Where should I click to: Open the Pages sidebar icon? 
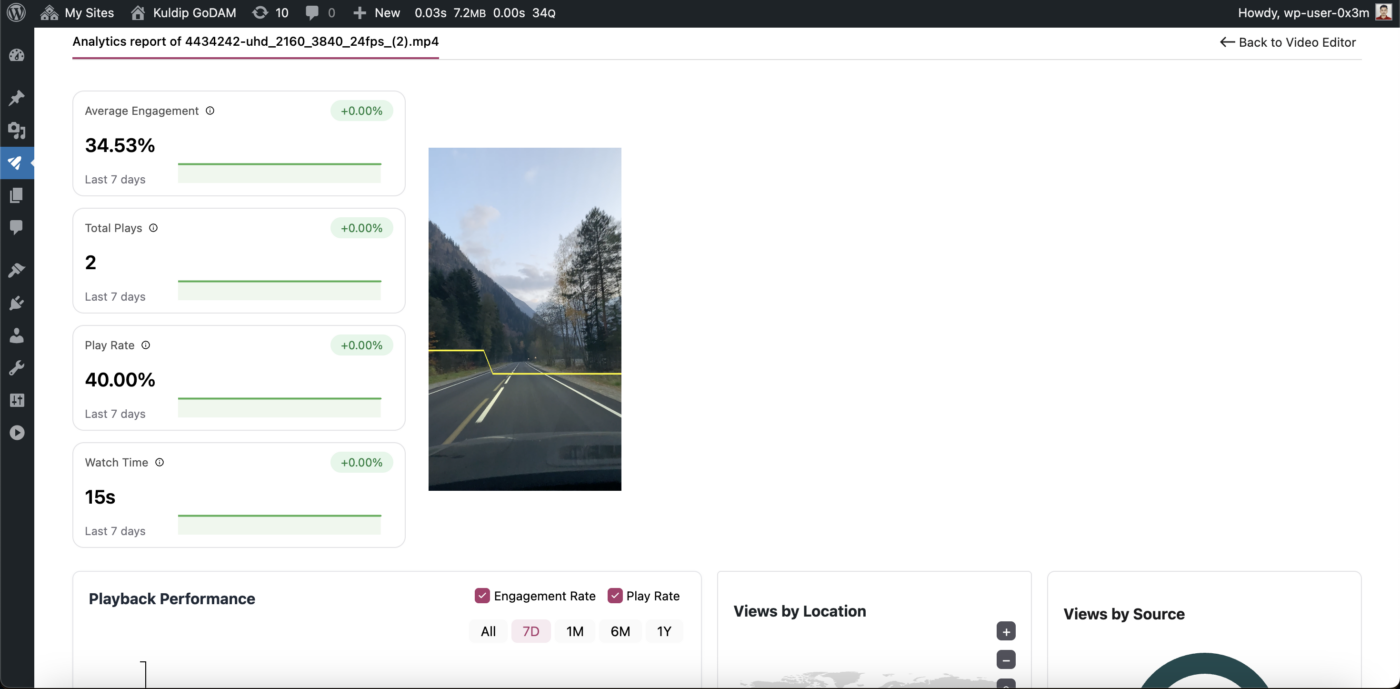point(16,195)
